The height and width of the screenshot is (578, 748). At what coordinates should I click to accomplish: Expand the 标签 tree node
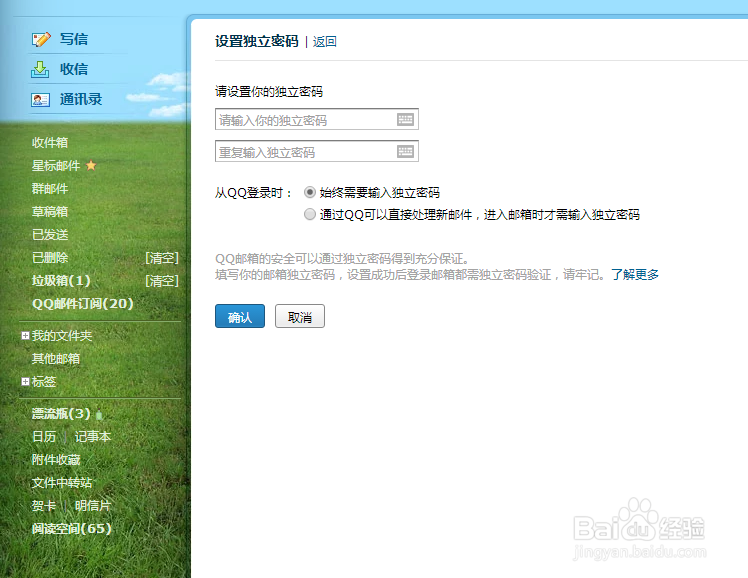[25, 382]
